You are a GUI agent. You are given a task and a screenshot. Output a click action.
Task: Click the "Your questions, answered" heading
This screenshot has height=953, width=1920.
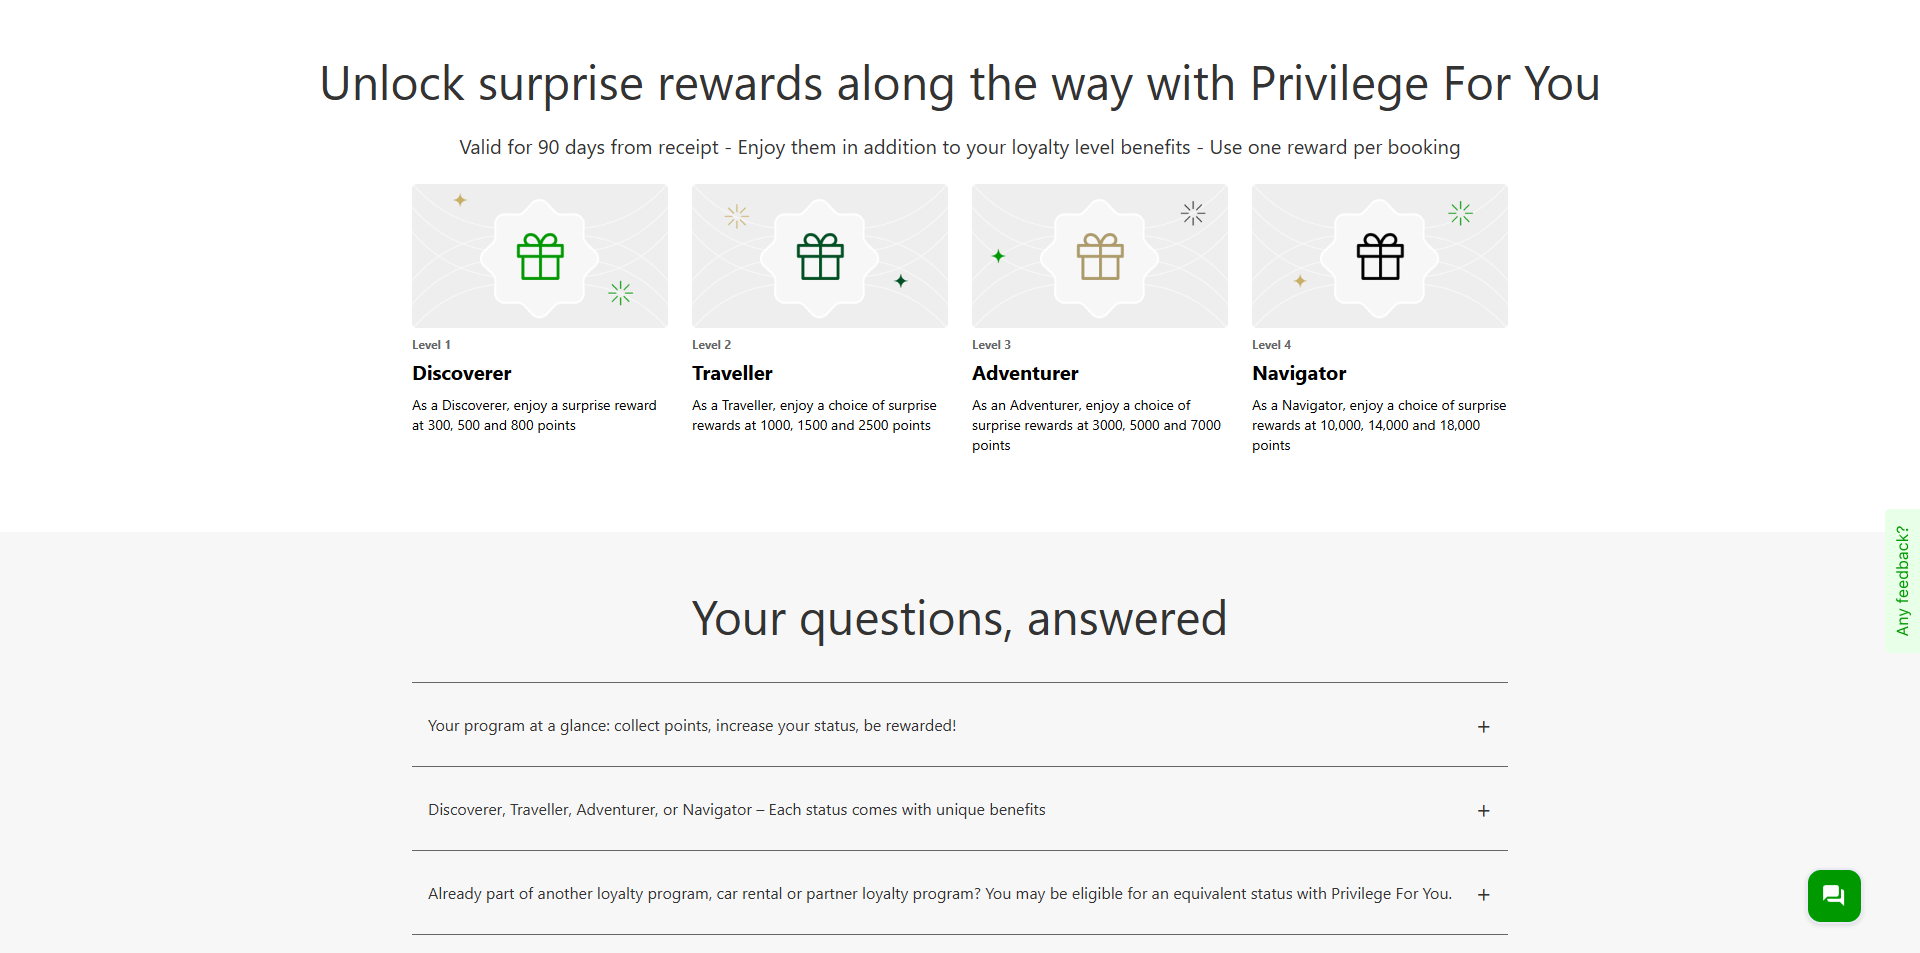point(959,618)
